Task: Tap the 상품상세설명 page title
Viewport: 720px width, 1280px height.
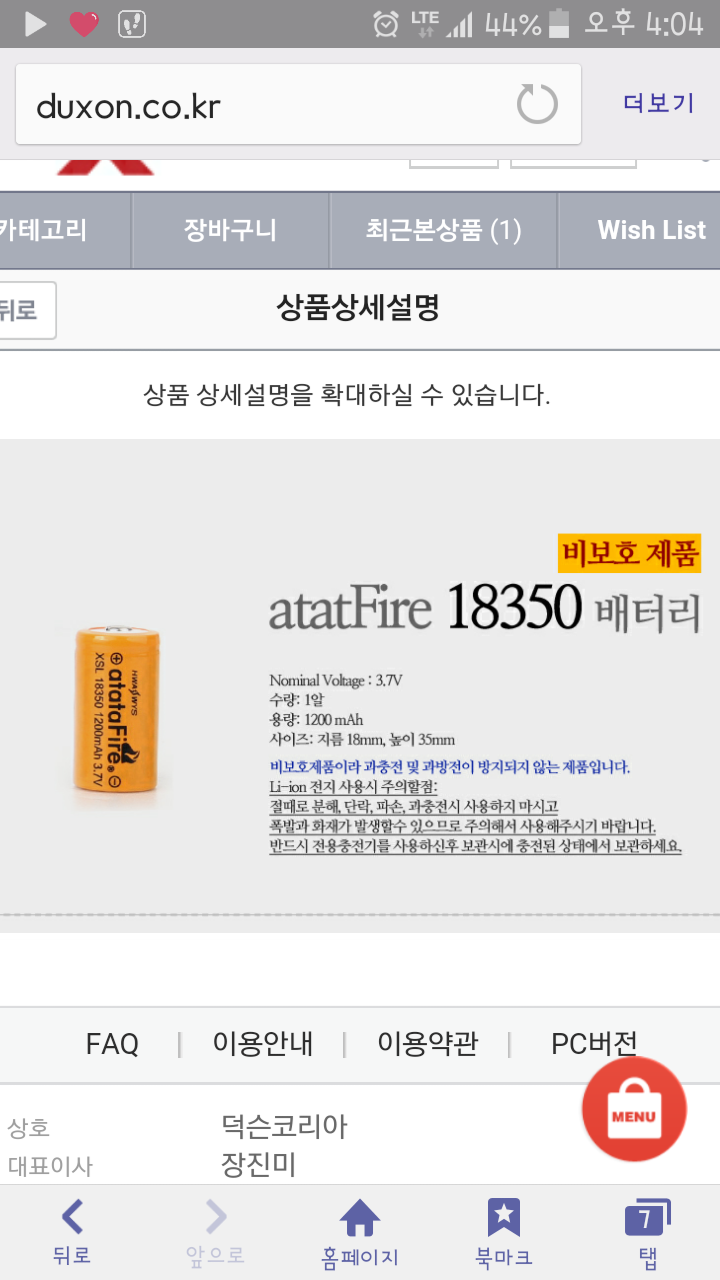Action: 358,309
